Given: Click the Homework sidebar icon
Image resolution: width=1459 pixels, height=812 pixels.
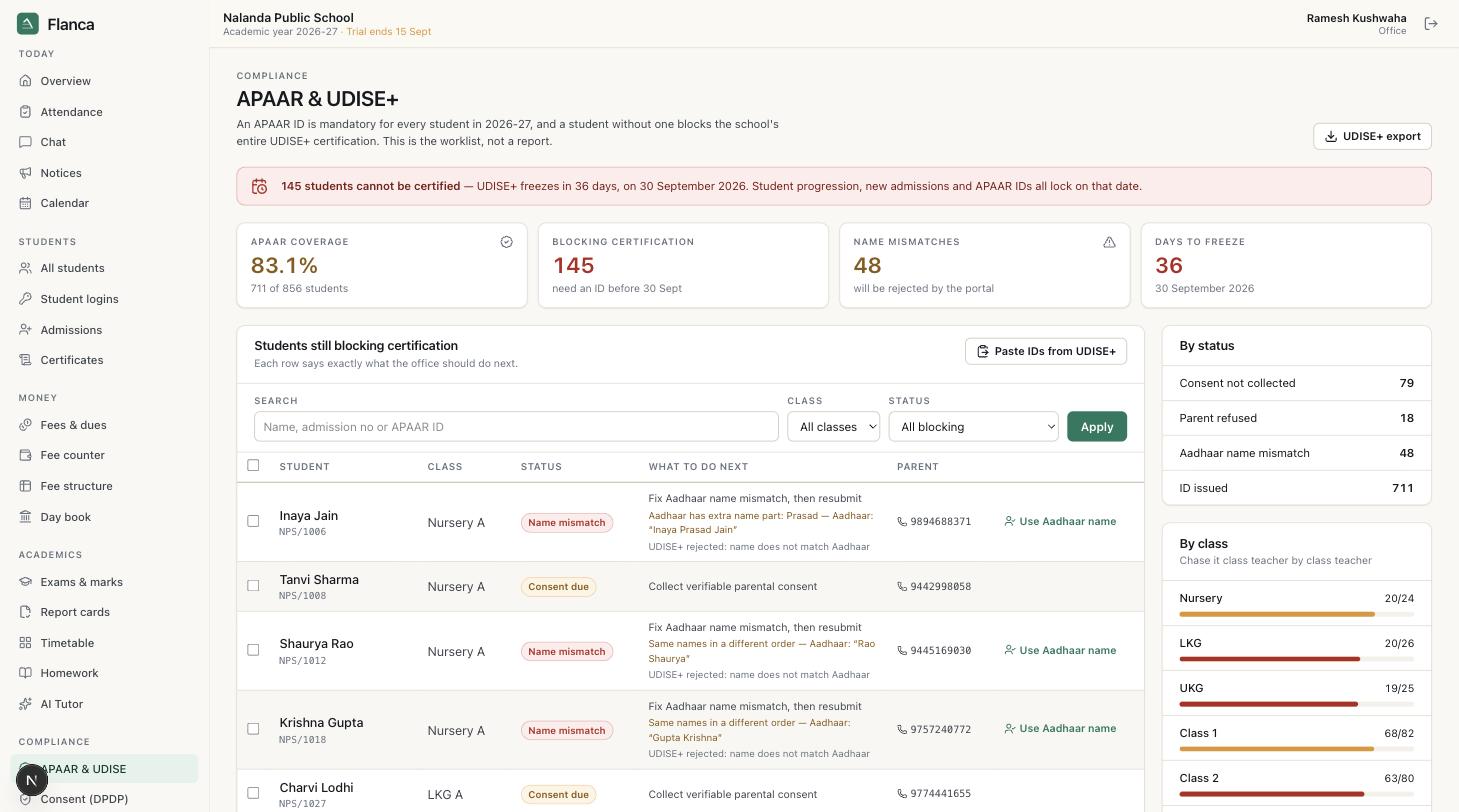Looking at the screenshot, I should coord(26,673).
